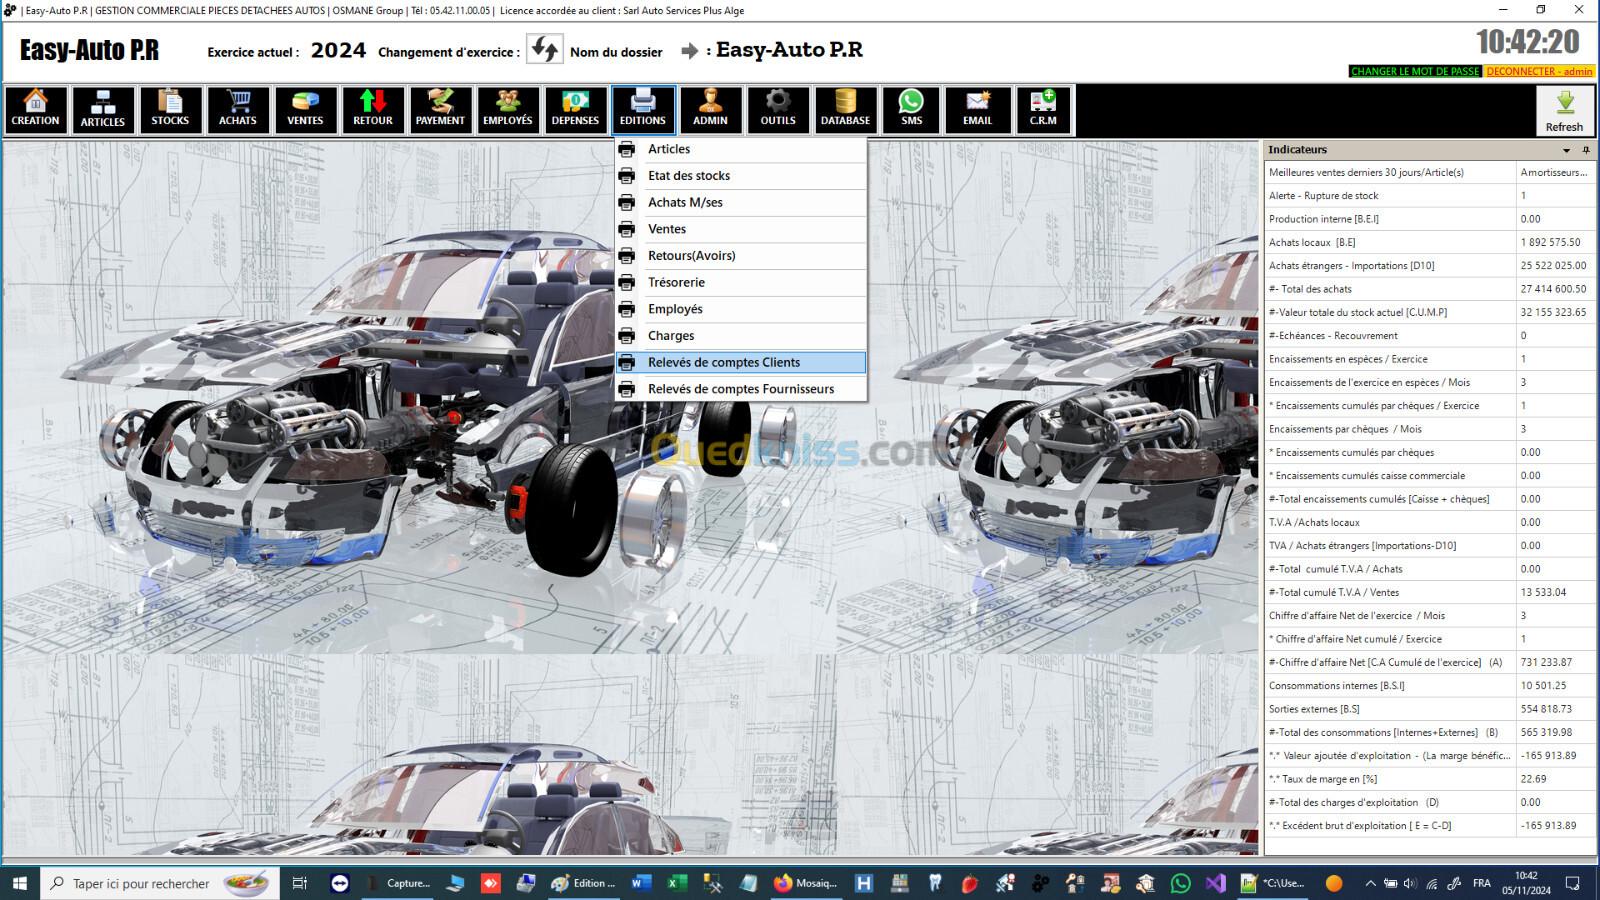Collapse the open EDITIONS dropdown menu
1600x900 pixels.
[643, 109]
